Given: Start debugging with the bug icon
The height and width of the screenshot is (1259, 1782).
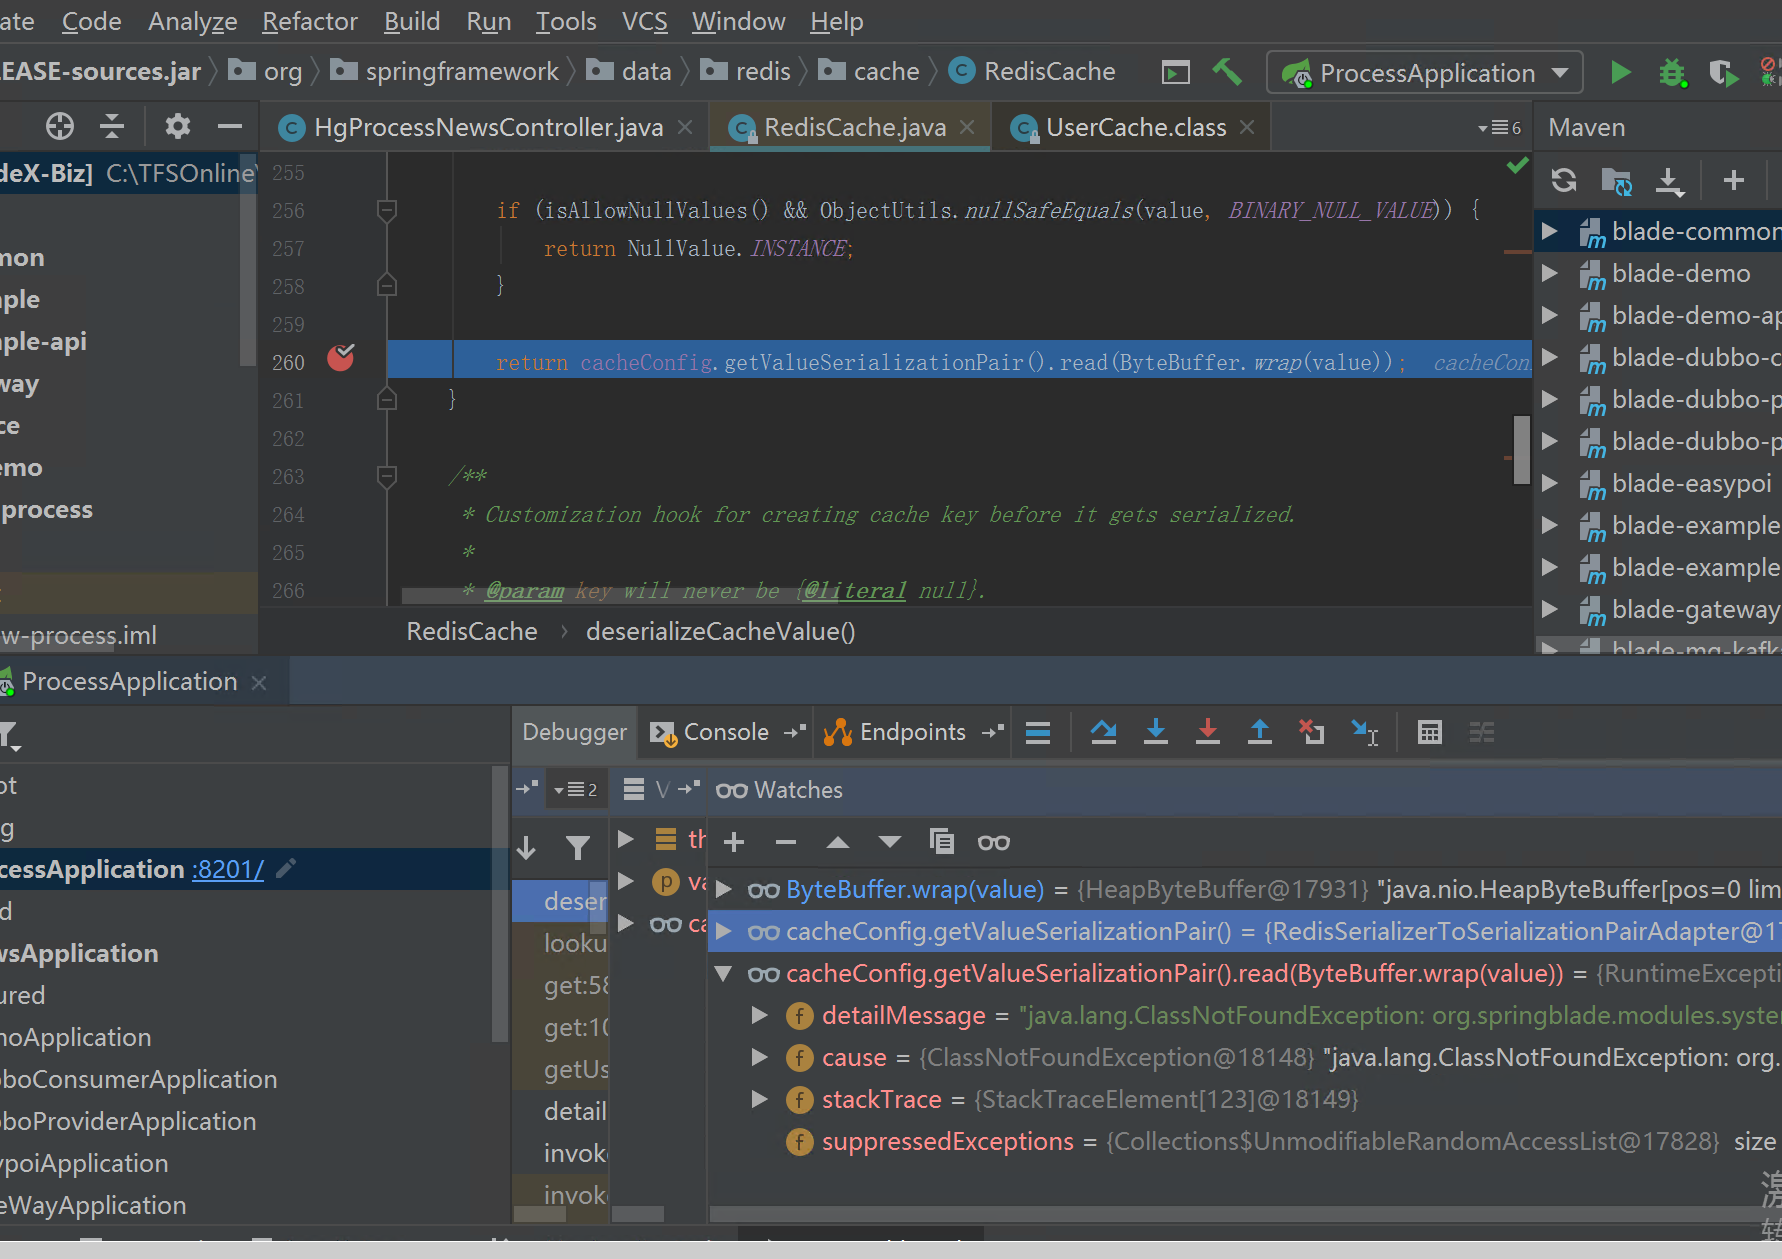Looking at the screenshot, I should 1673,73.
